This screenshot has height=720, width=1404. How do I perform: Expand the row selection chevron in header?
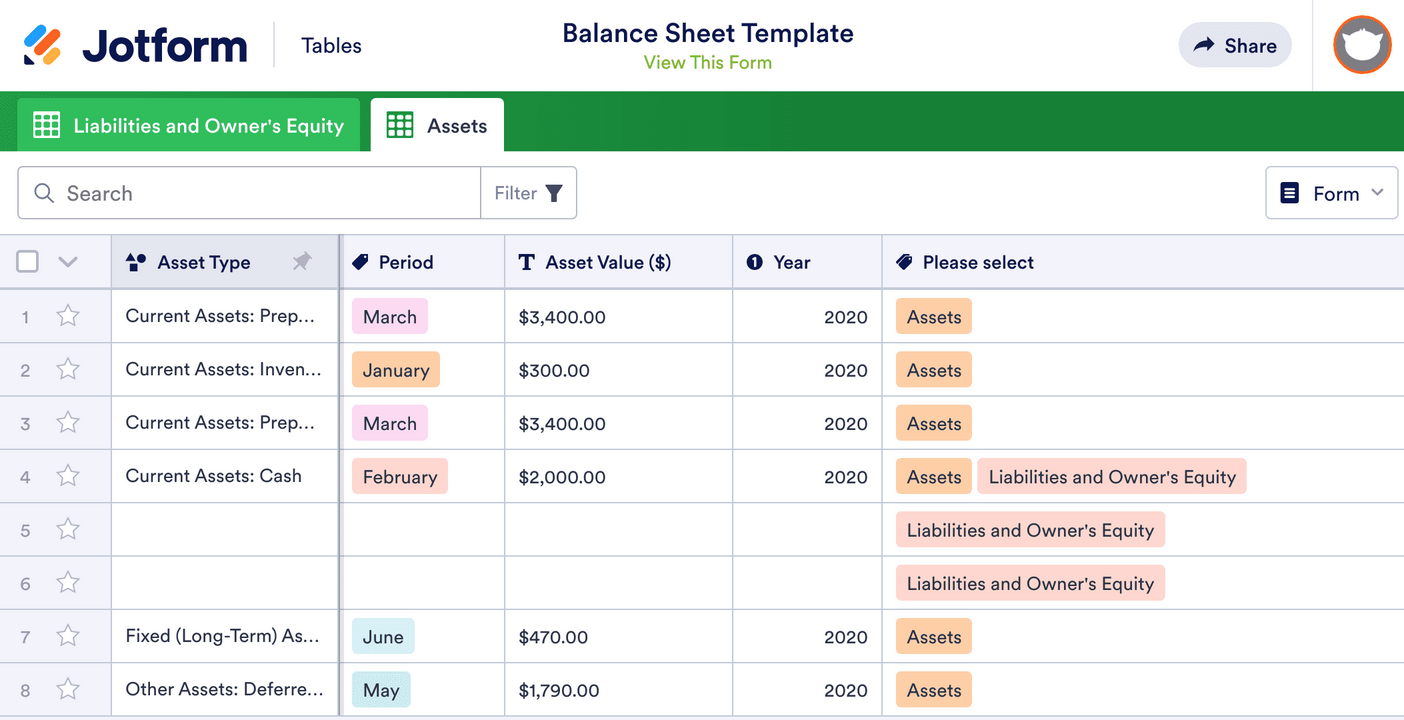[68, 262]
